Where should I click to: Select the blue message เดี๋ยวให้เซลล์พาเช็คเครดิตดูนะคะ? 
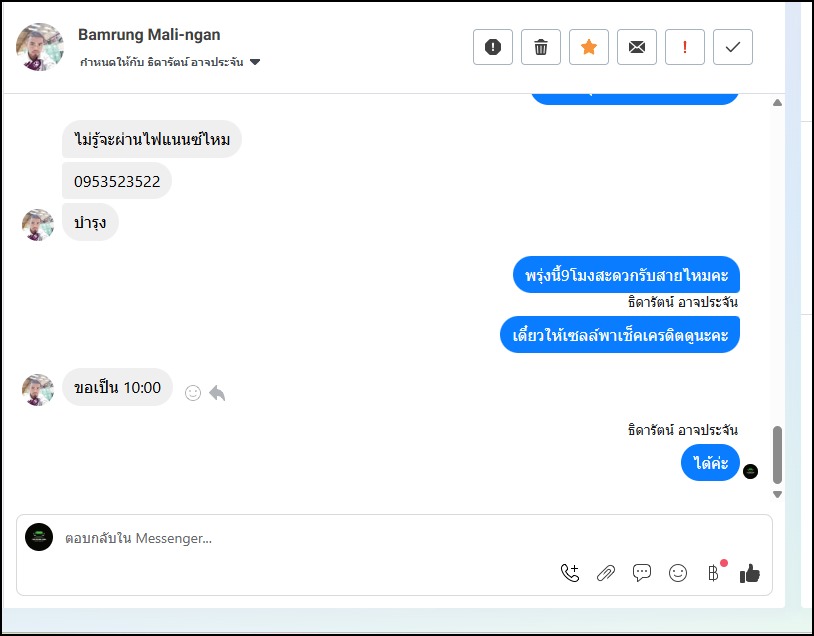620,334
